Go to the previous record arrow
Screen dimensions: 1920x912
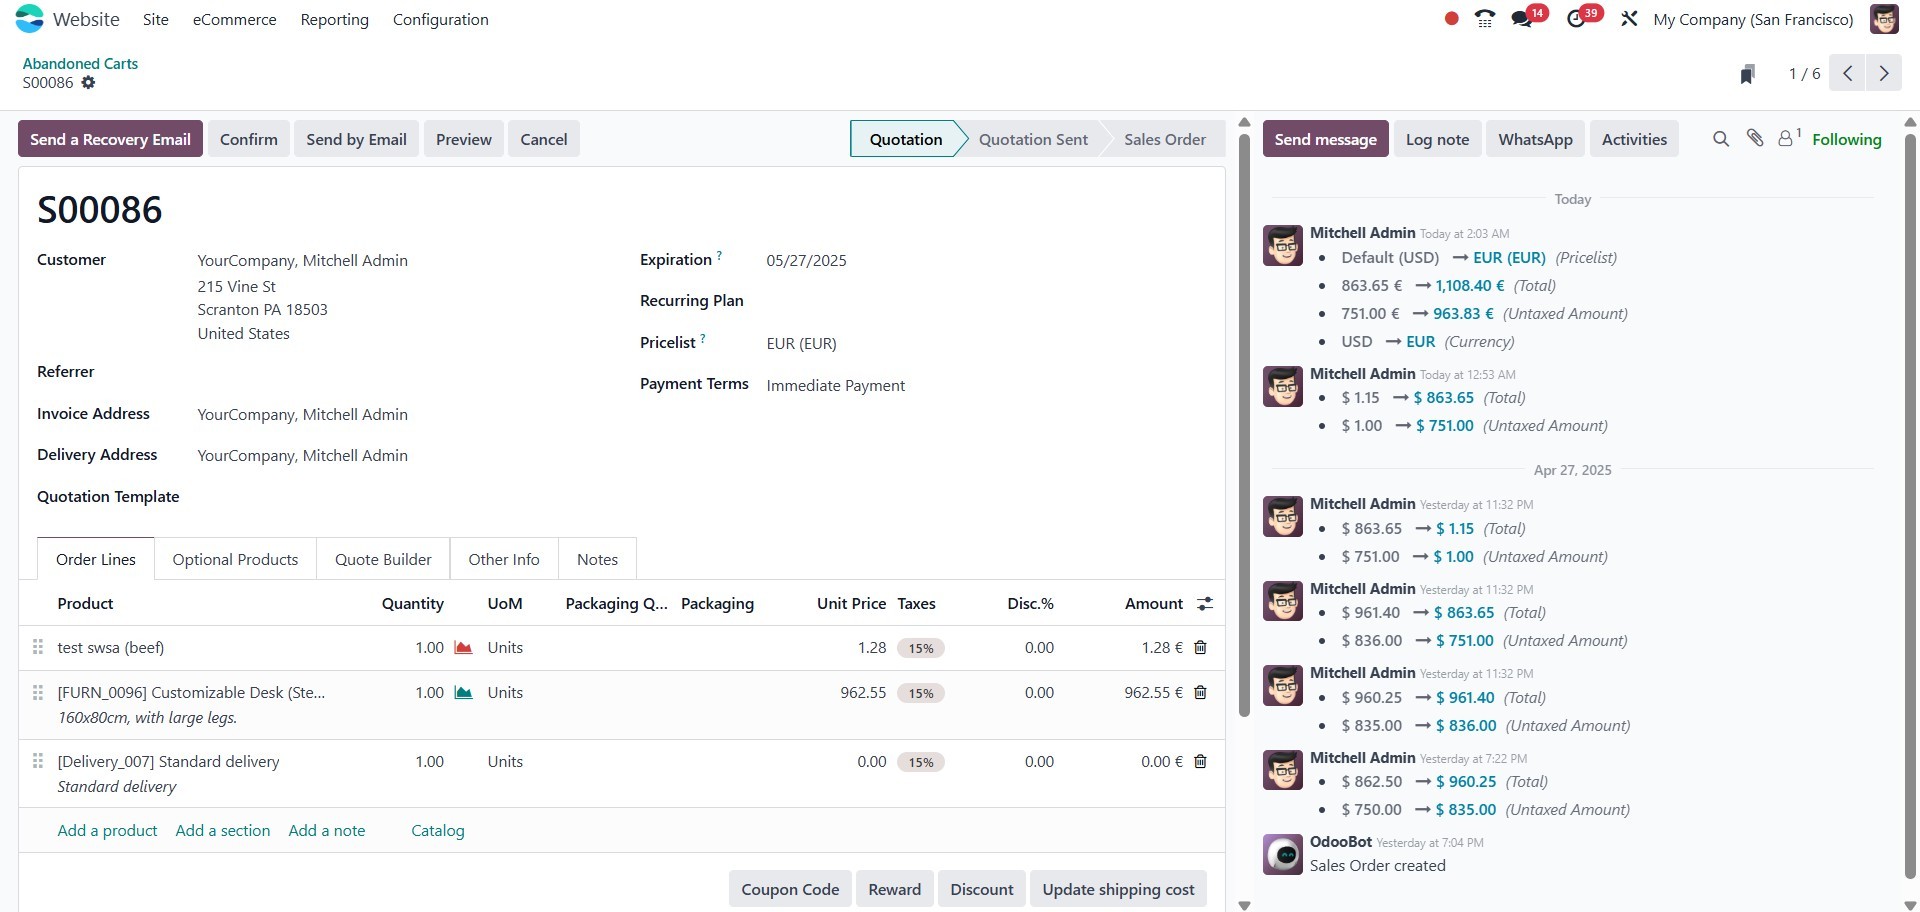pos(1847,73)
